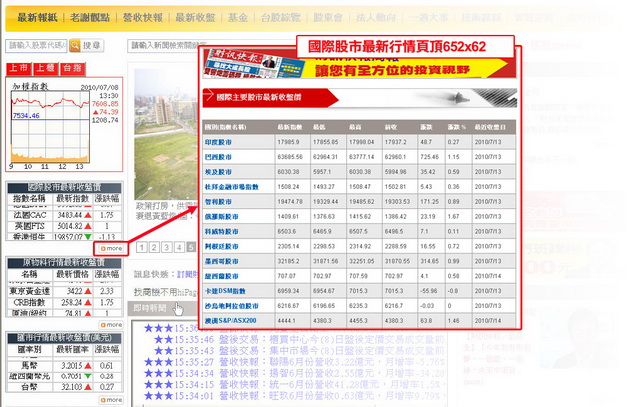Click 馬幣 row's red up arrow

(x=88, y=366)
